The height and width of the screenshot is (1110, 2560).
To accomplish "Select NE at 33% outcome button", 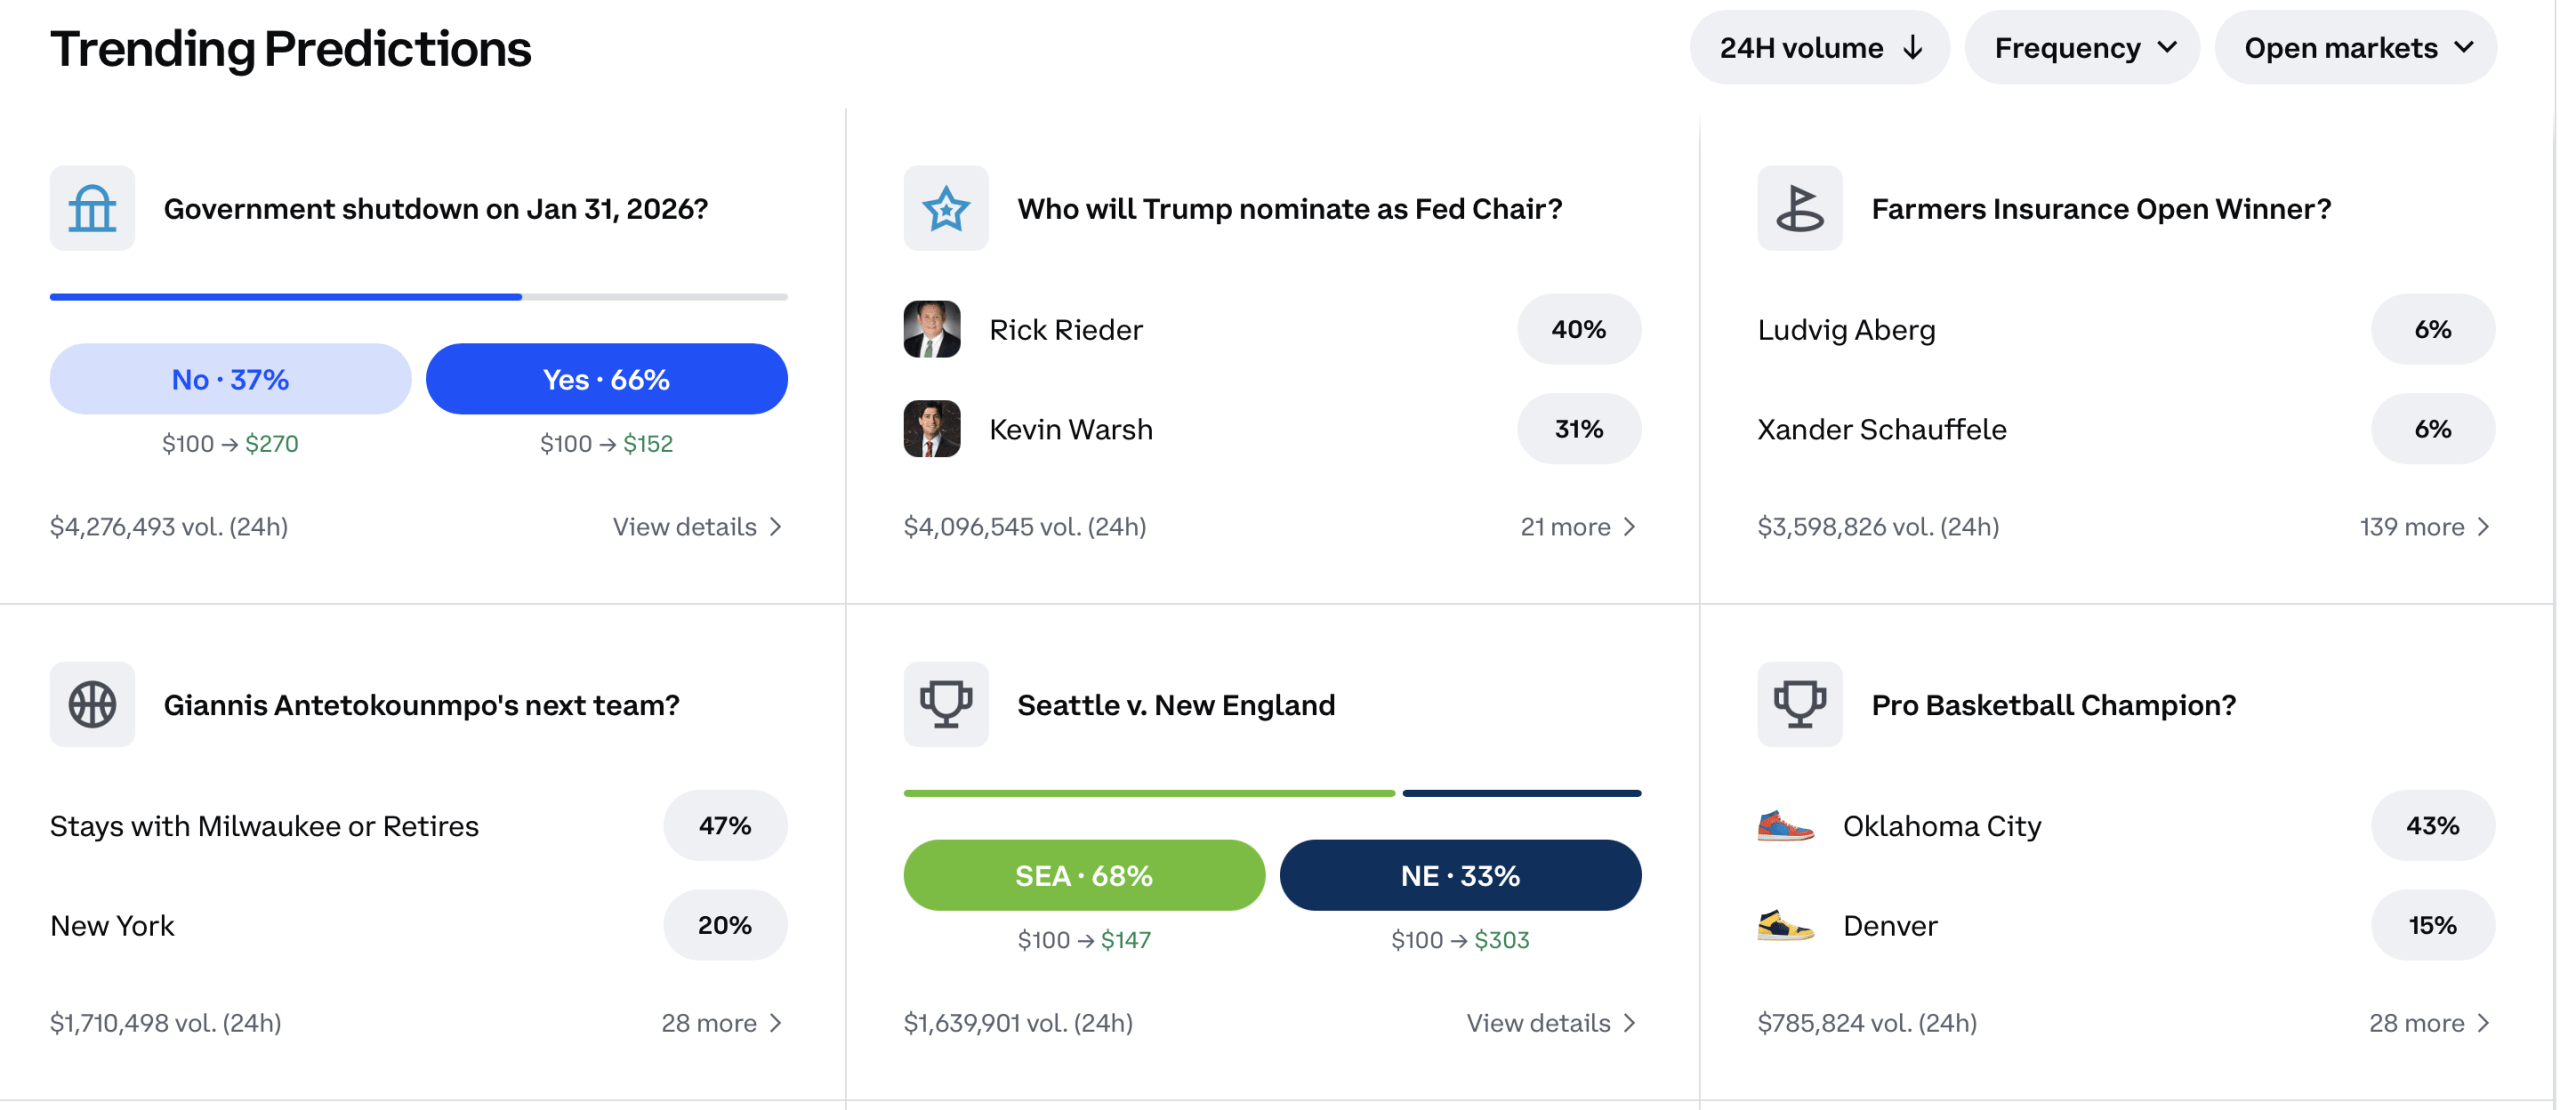I will (x=1460, y=875).
